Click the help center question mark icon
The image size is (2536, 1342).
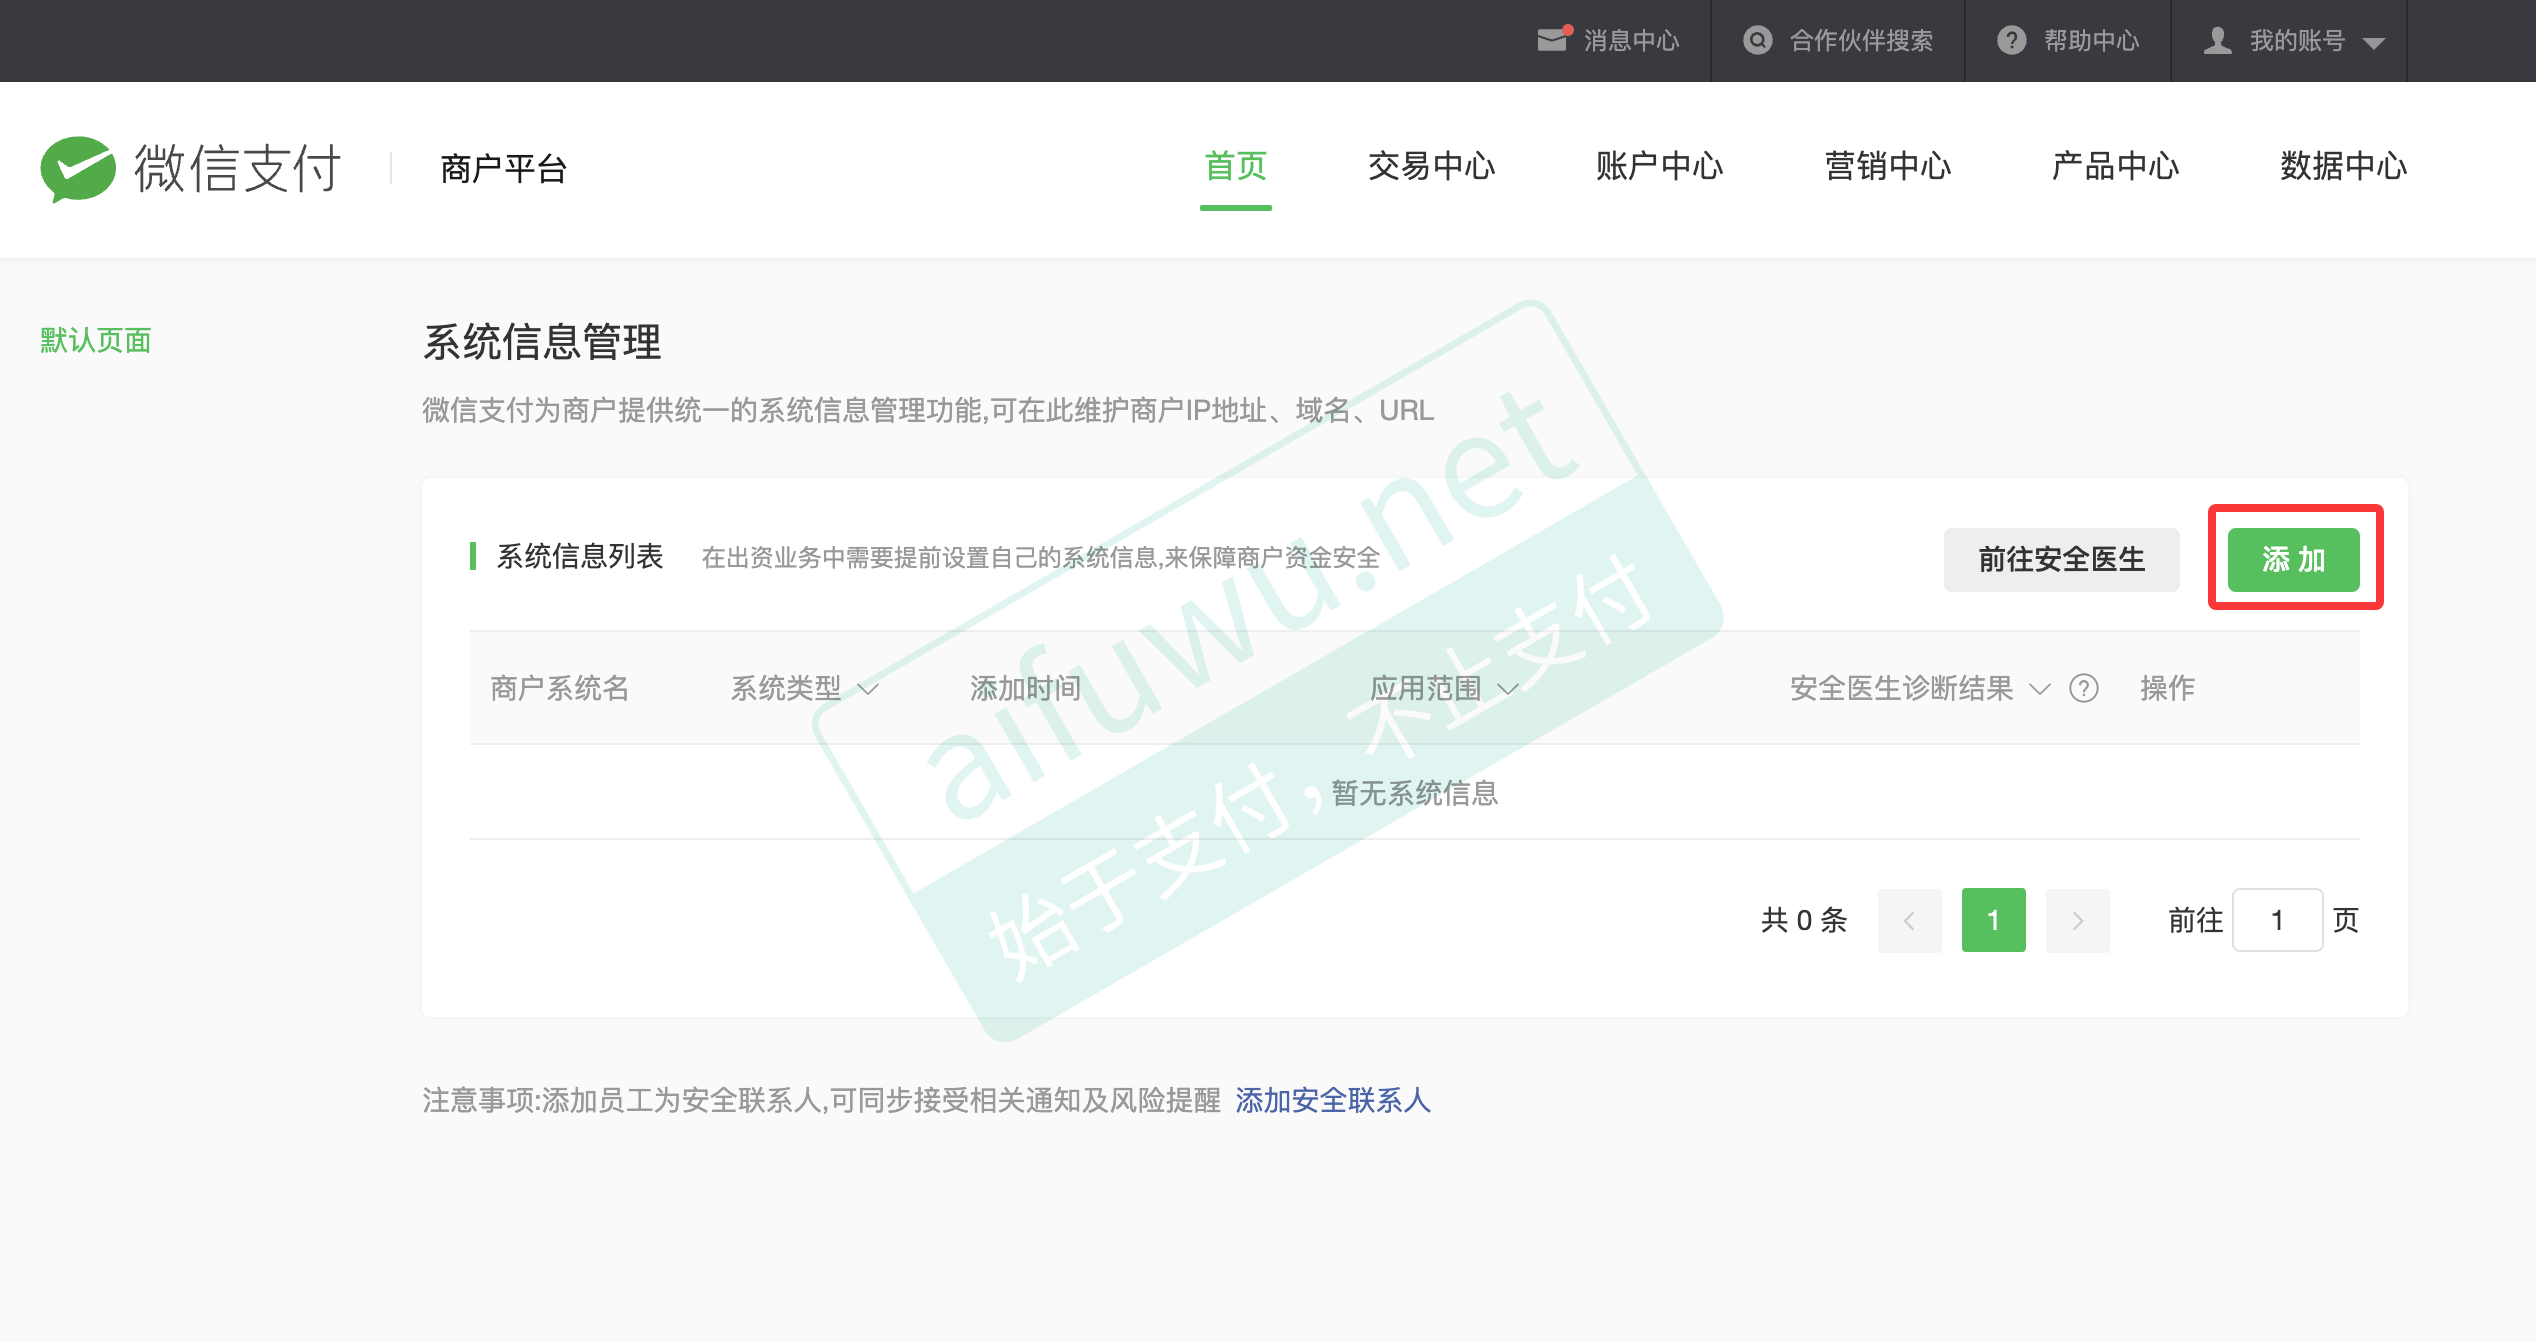(x=2011, y=40)
